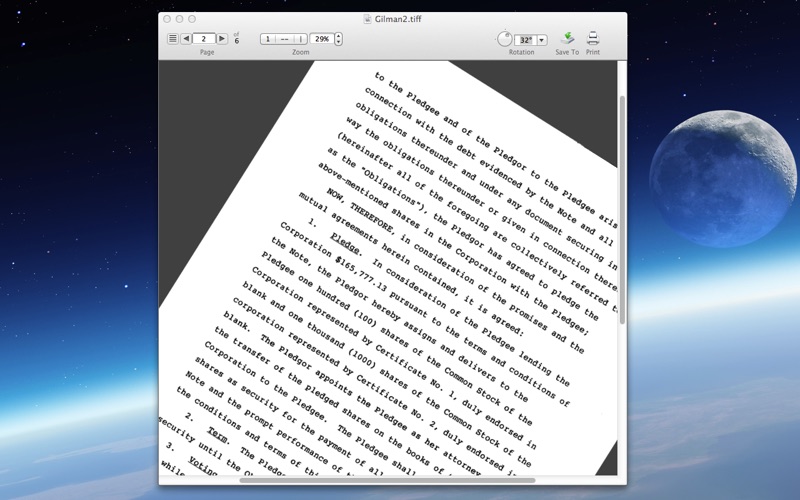The width and height of the screenshot is (800, 500).
Task: Click the horizontal scrollbar thumb
Action: (x=387, y=480)
